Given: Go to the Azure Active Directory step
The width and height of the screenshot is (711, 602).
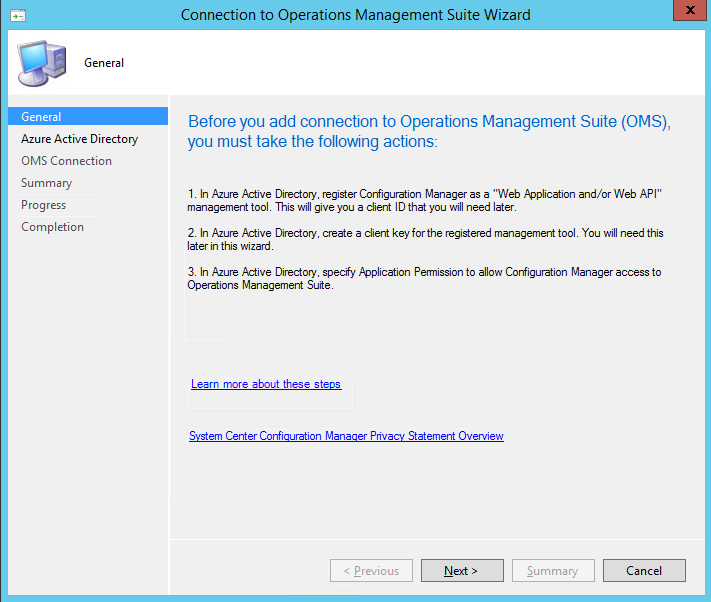Looking at the screenshot, I should point(79,139).
